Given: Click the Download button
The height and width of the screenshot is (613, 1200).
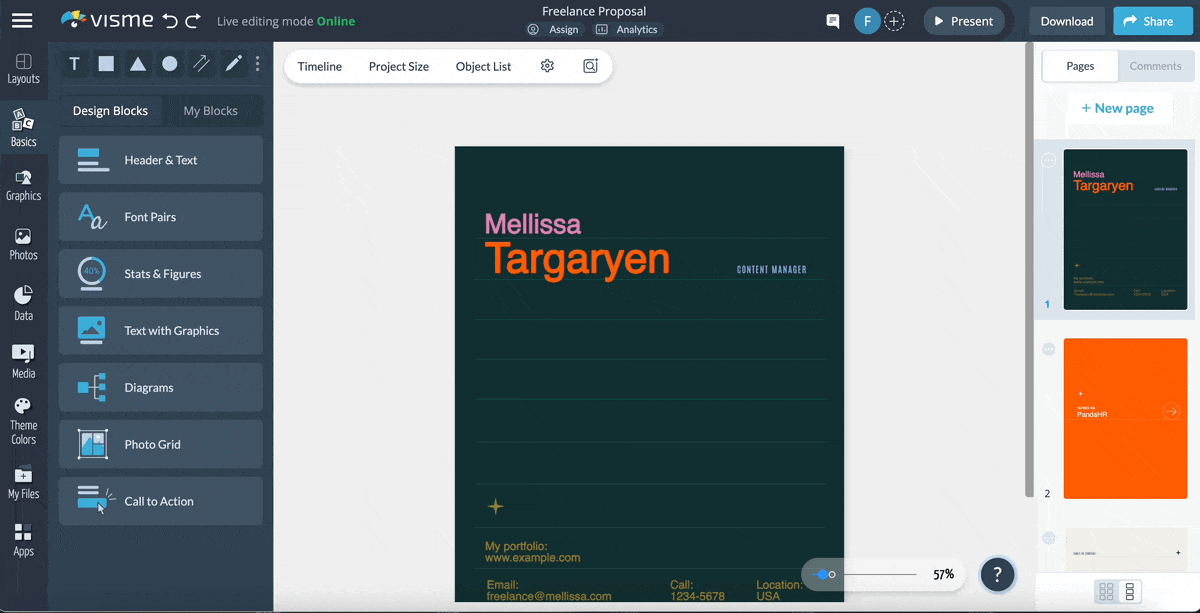Looking at the screenshot, I should (x=1066, y=21).
